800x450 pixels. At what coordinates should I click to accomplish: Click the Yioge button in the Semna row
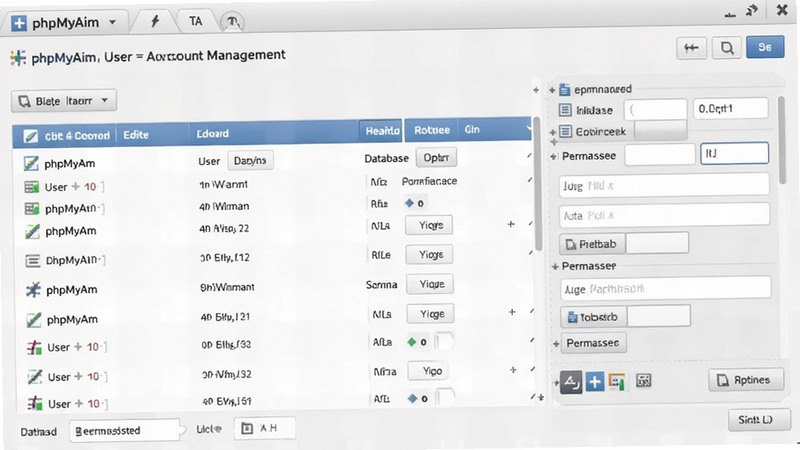pyautogui.click(x=430, y=284)
